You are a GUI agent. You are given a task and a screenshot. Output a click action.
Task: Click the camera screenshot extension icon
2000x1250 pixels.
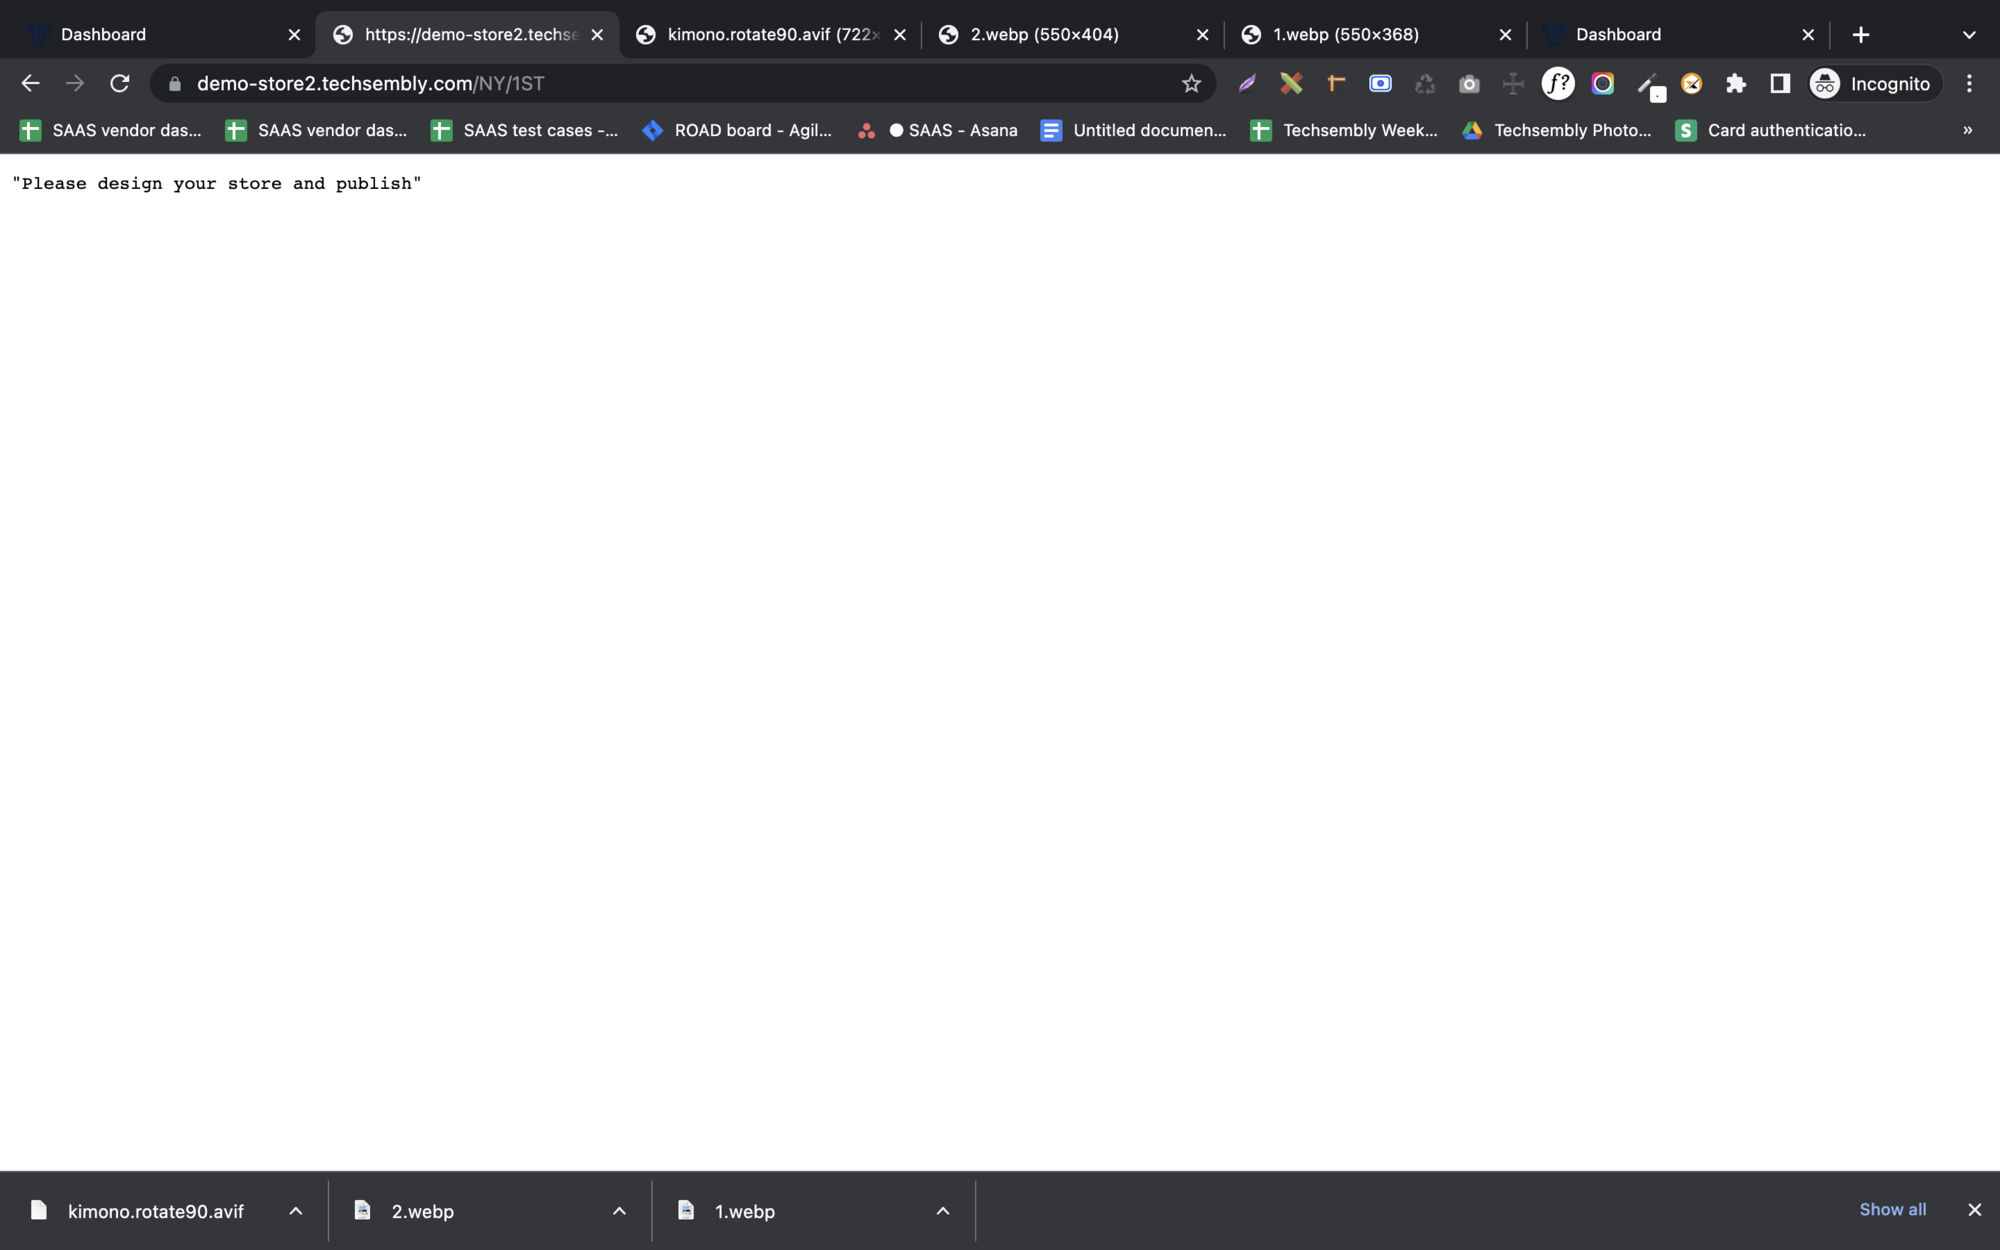(1469, 84)
